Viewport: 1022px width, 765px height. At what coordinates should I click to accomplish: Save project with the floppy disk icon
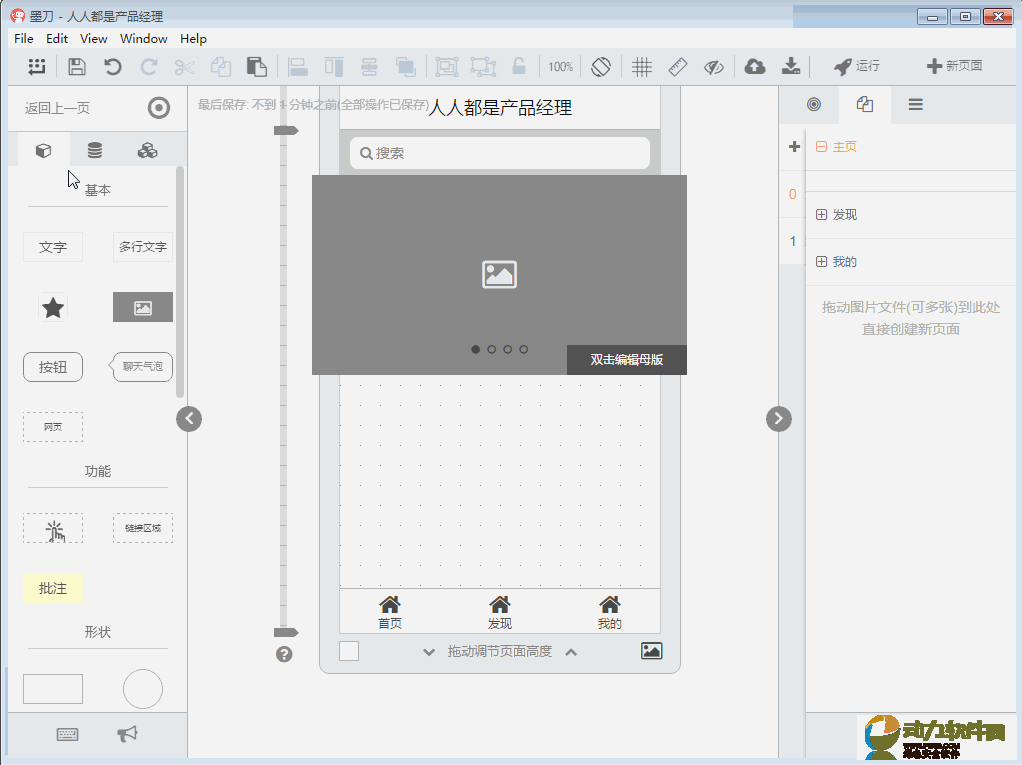77,66
